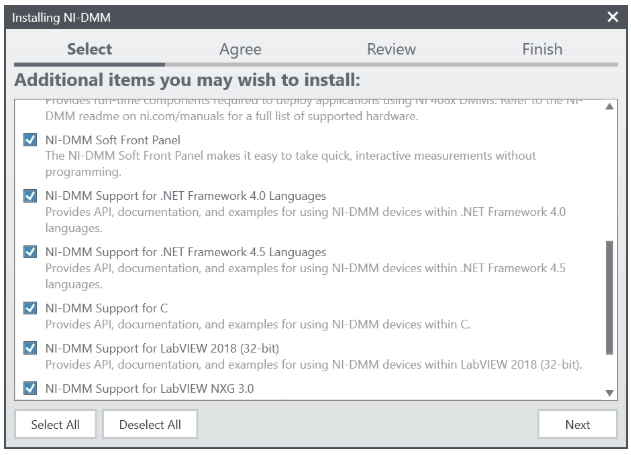
Task: Switch to the Select step tab
Action: pos(89,49)
